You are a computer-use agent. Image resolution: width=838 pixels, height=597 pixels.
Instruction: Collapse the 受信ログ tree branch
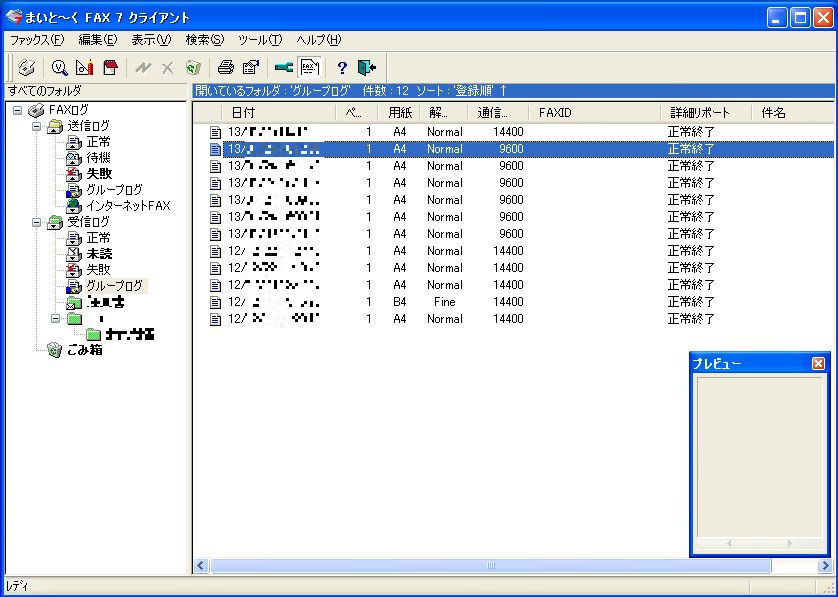(36, 222)
